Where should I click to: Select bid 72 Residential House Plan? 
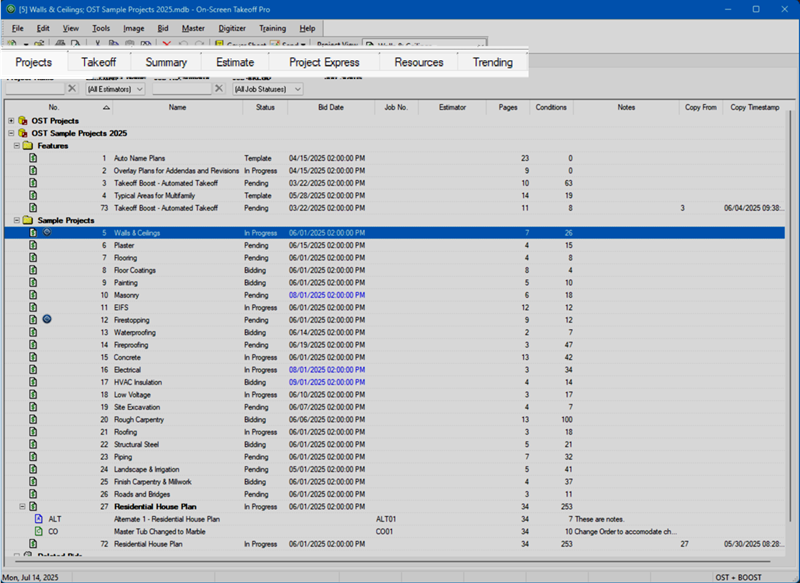point(394,544)
